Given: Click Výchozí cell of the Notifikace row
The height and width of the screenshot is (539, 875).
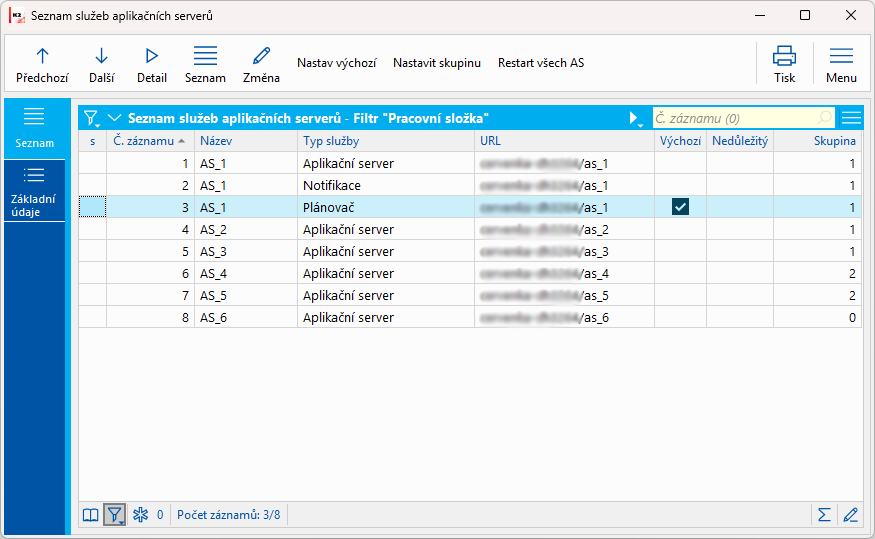Looking at the screenshot, I should pos(680,185).
